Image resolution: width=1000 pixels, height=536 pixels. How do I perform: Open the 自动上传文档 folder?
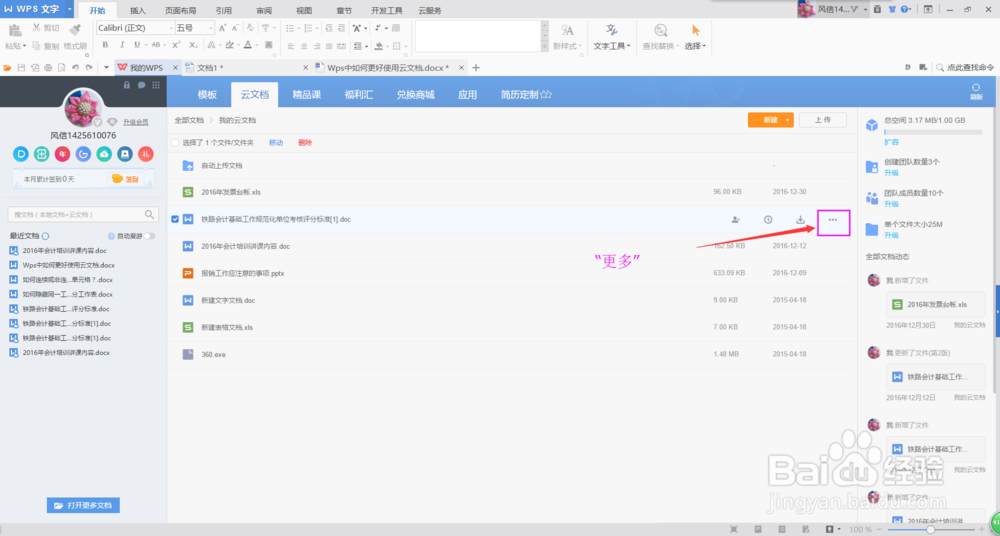(221, 165)
